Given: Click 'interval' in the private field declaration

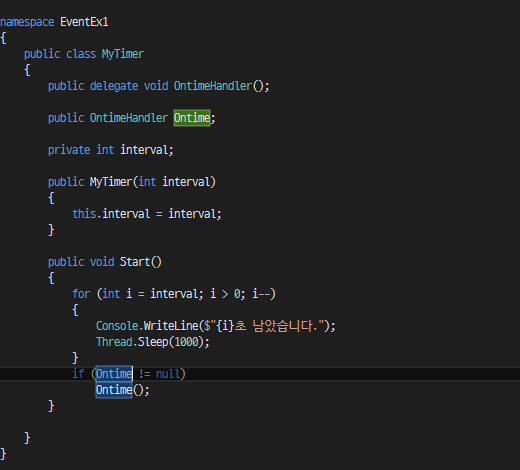Looking at the screenshot, I should tap(144, 150).
